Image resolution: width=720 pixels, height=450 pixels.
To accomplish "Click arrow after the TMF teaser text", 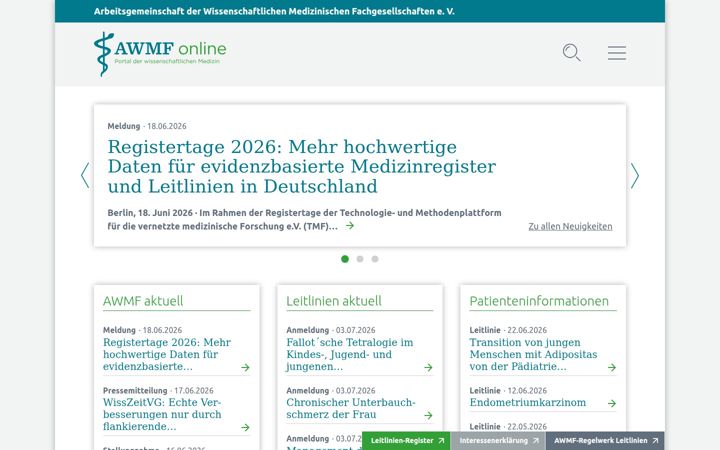I will pyautogui.click(x=350, y=225).
